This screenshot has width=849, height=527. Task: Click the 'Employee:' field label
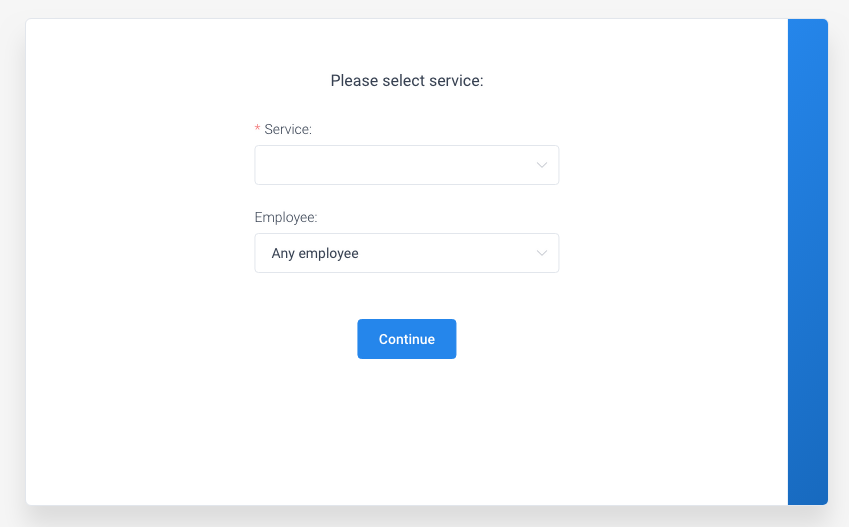(286, 217)
